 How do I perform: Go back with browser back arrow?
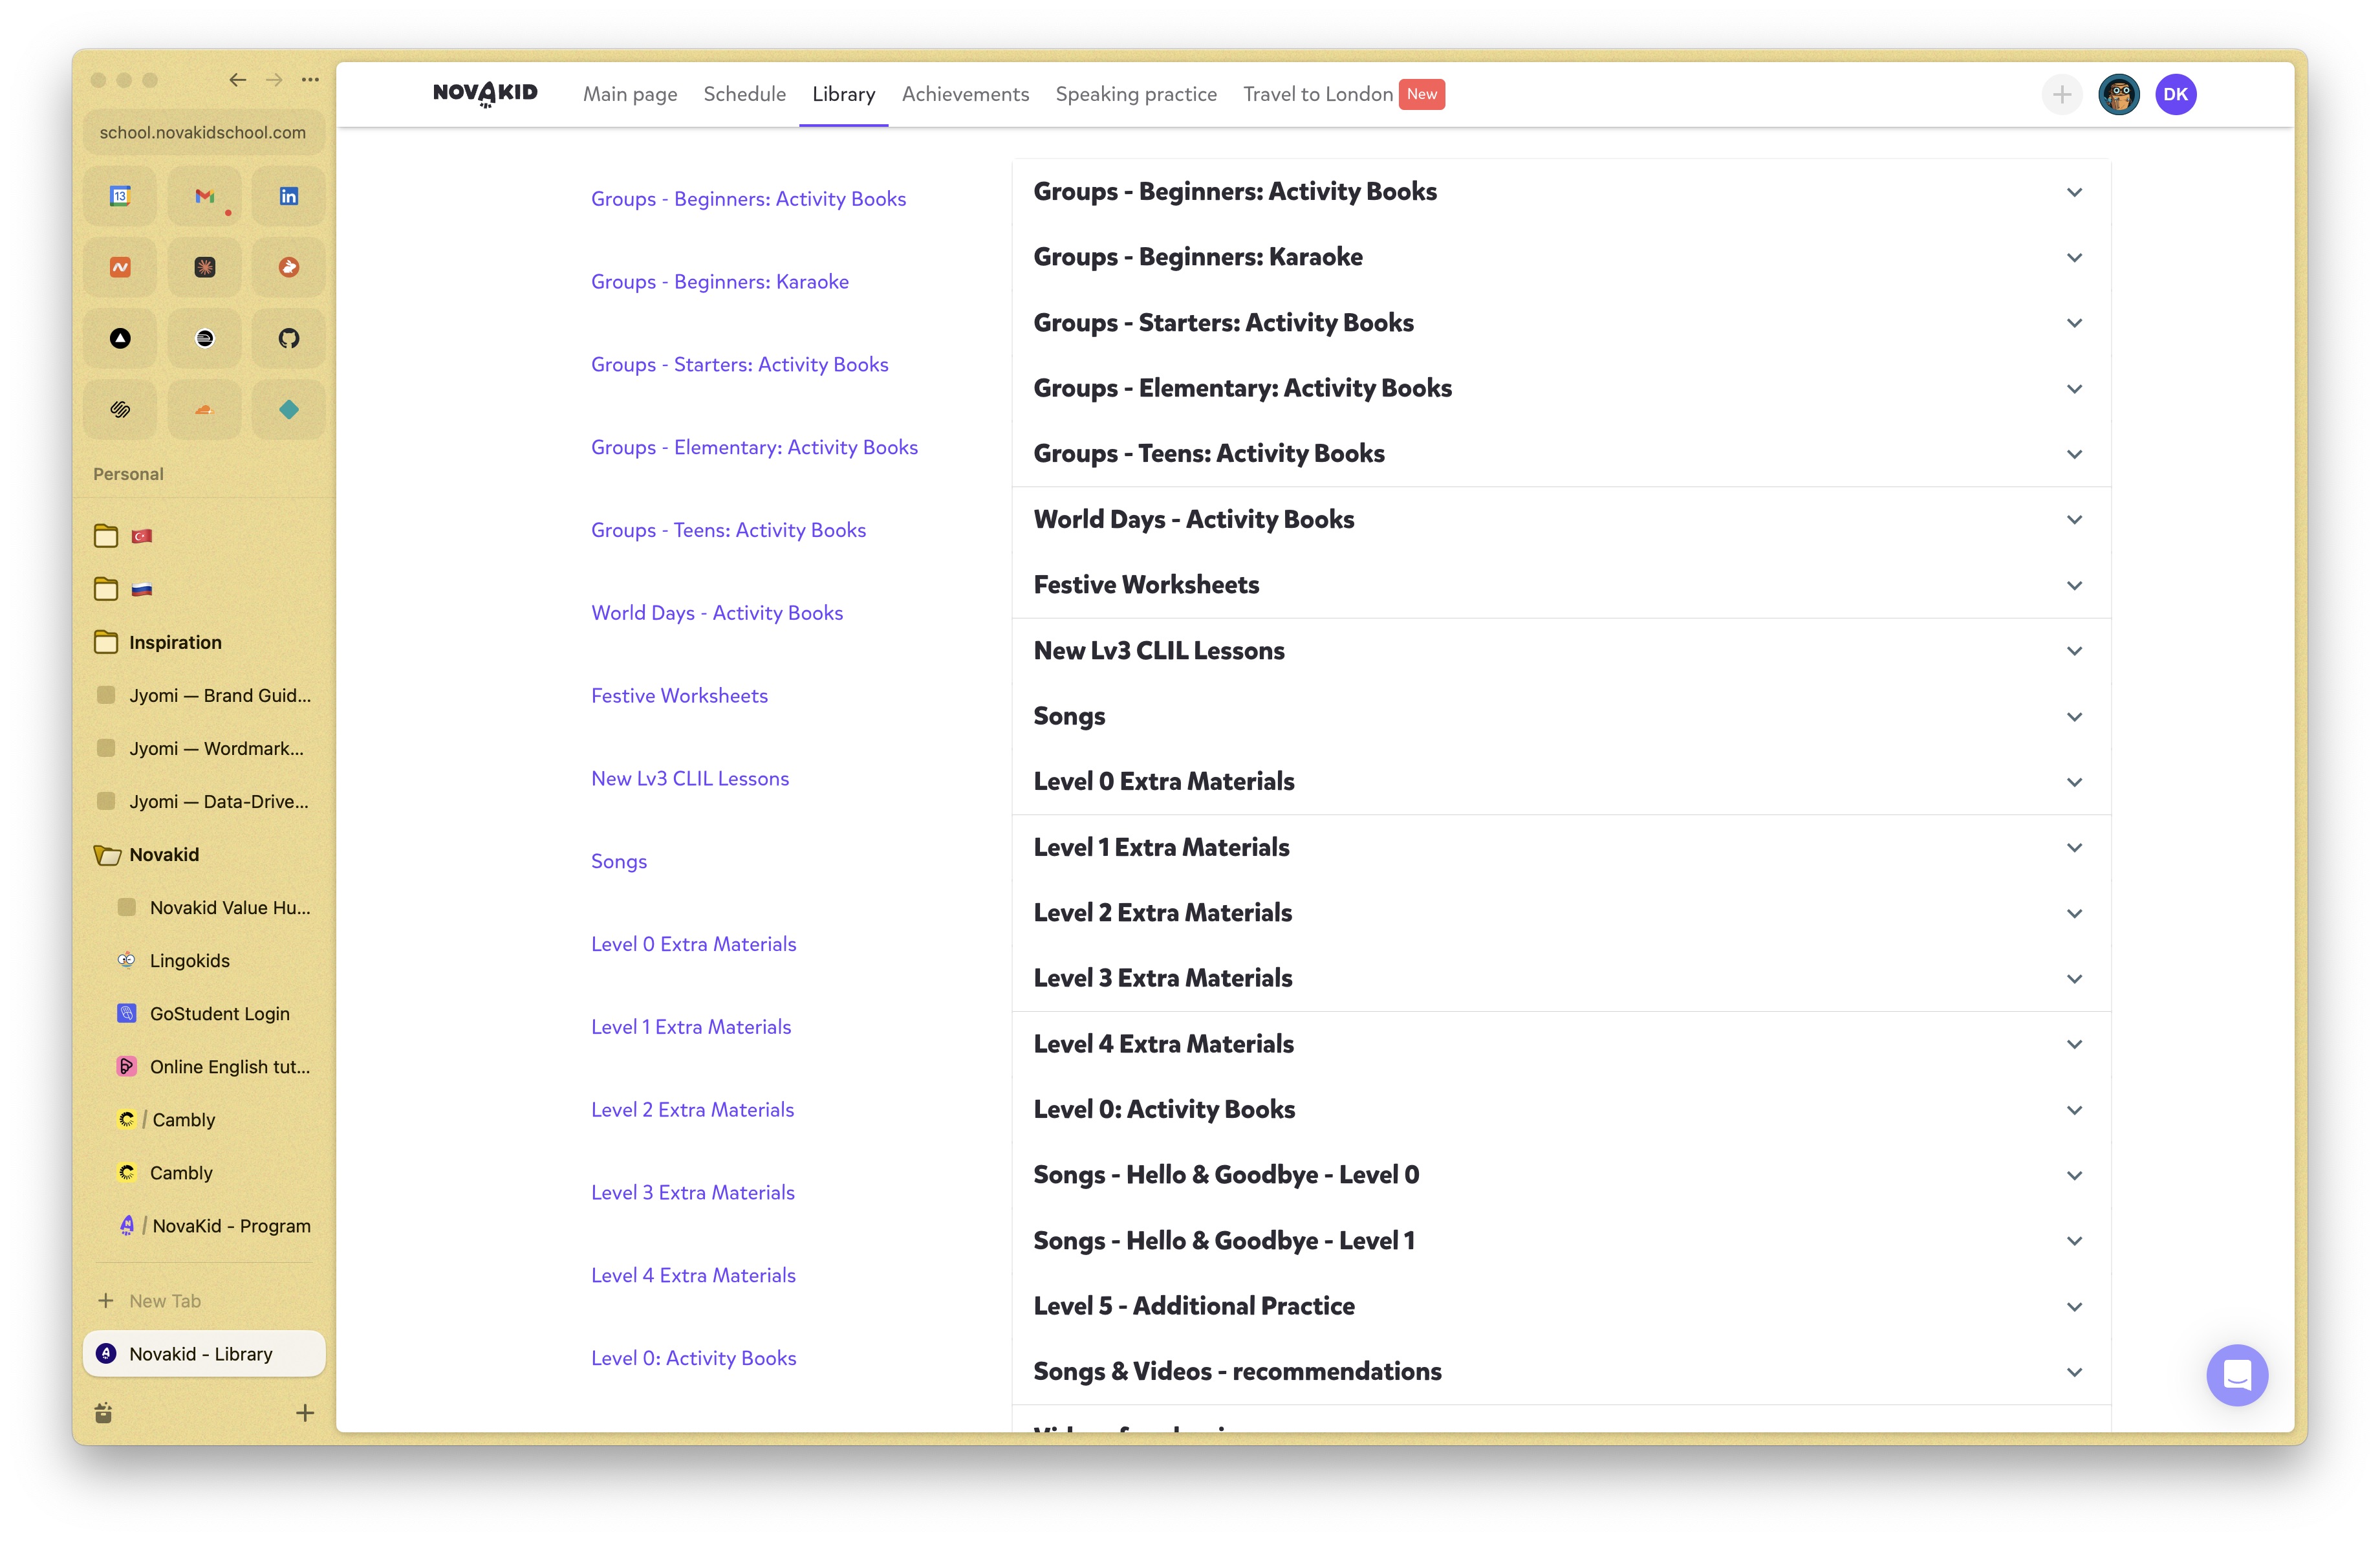pos(237,80)
